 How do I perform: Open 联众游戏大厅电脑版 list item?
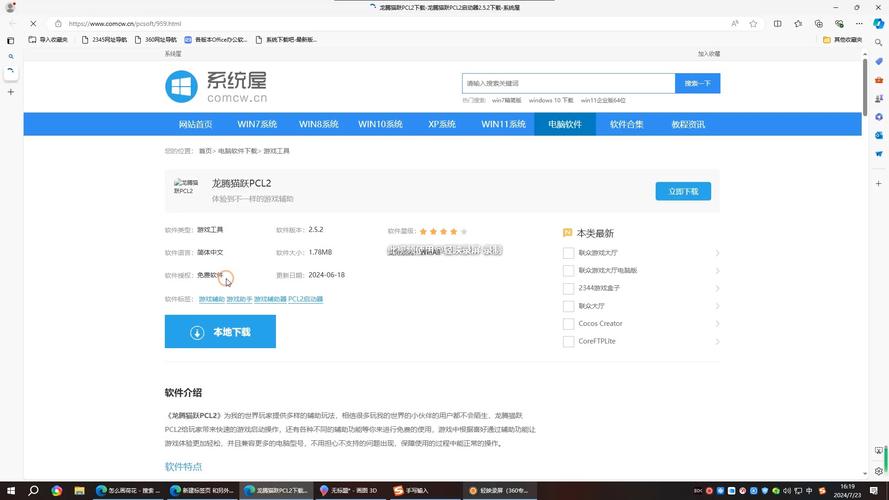[x=608, y=270]
